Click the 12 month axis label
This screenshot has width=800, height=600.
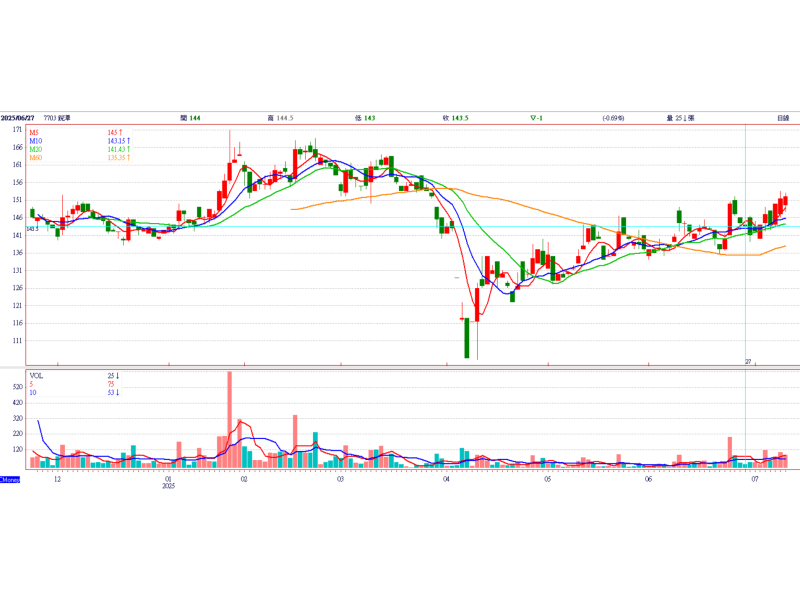pyautogui.click(x=57, y=479)
